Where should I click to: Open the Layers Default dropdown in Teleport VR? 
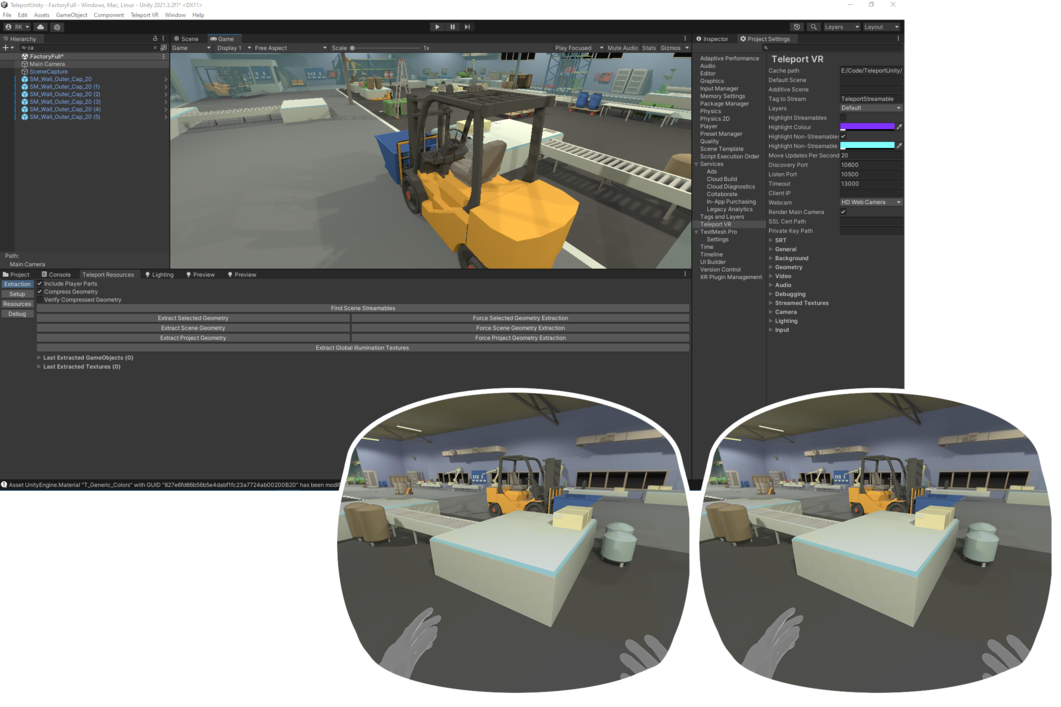(871, 108)
